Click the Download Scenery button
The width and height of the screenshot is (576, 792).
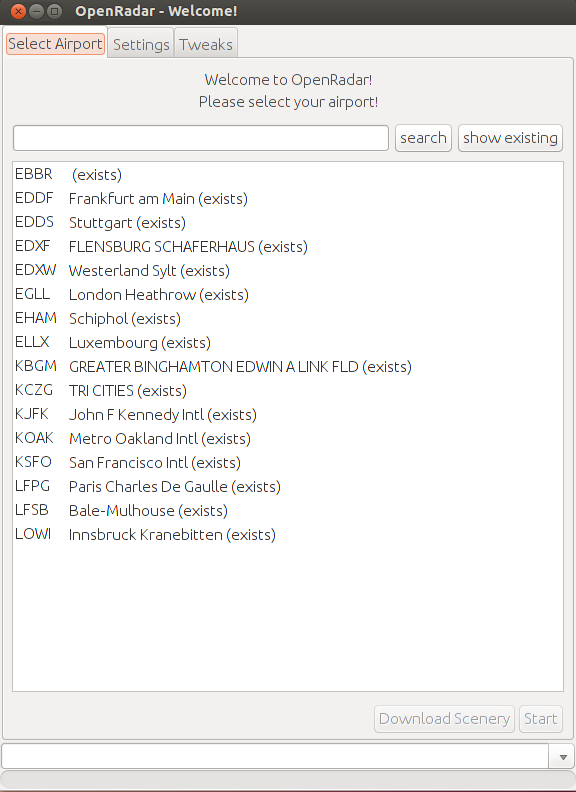click(444, 719)
